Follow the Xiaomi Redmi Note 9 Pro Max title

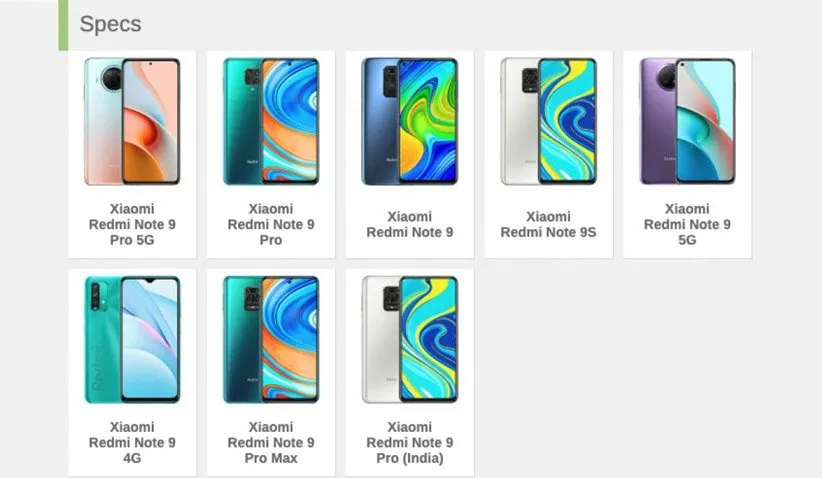tap(271, 442)
